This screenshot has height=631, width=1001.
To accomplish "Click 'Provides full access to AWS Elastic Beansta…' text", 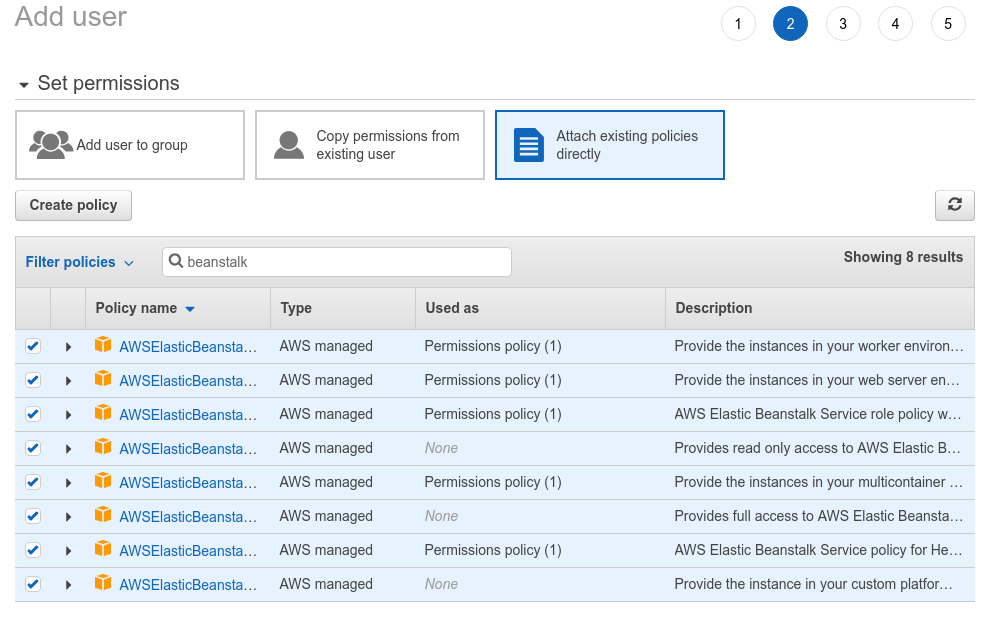I will pos(818,516).
